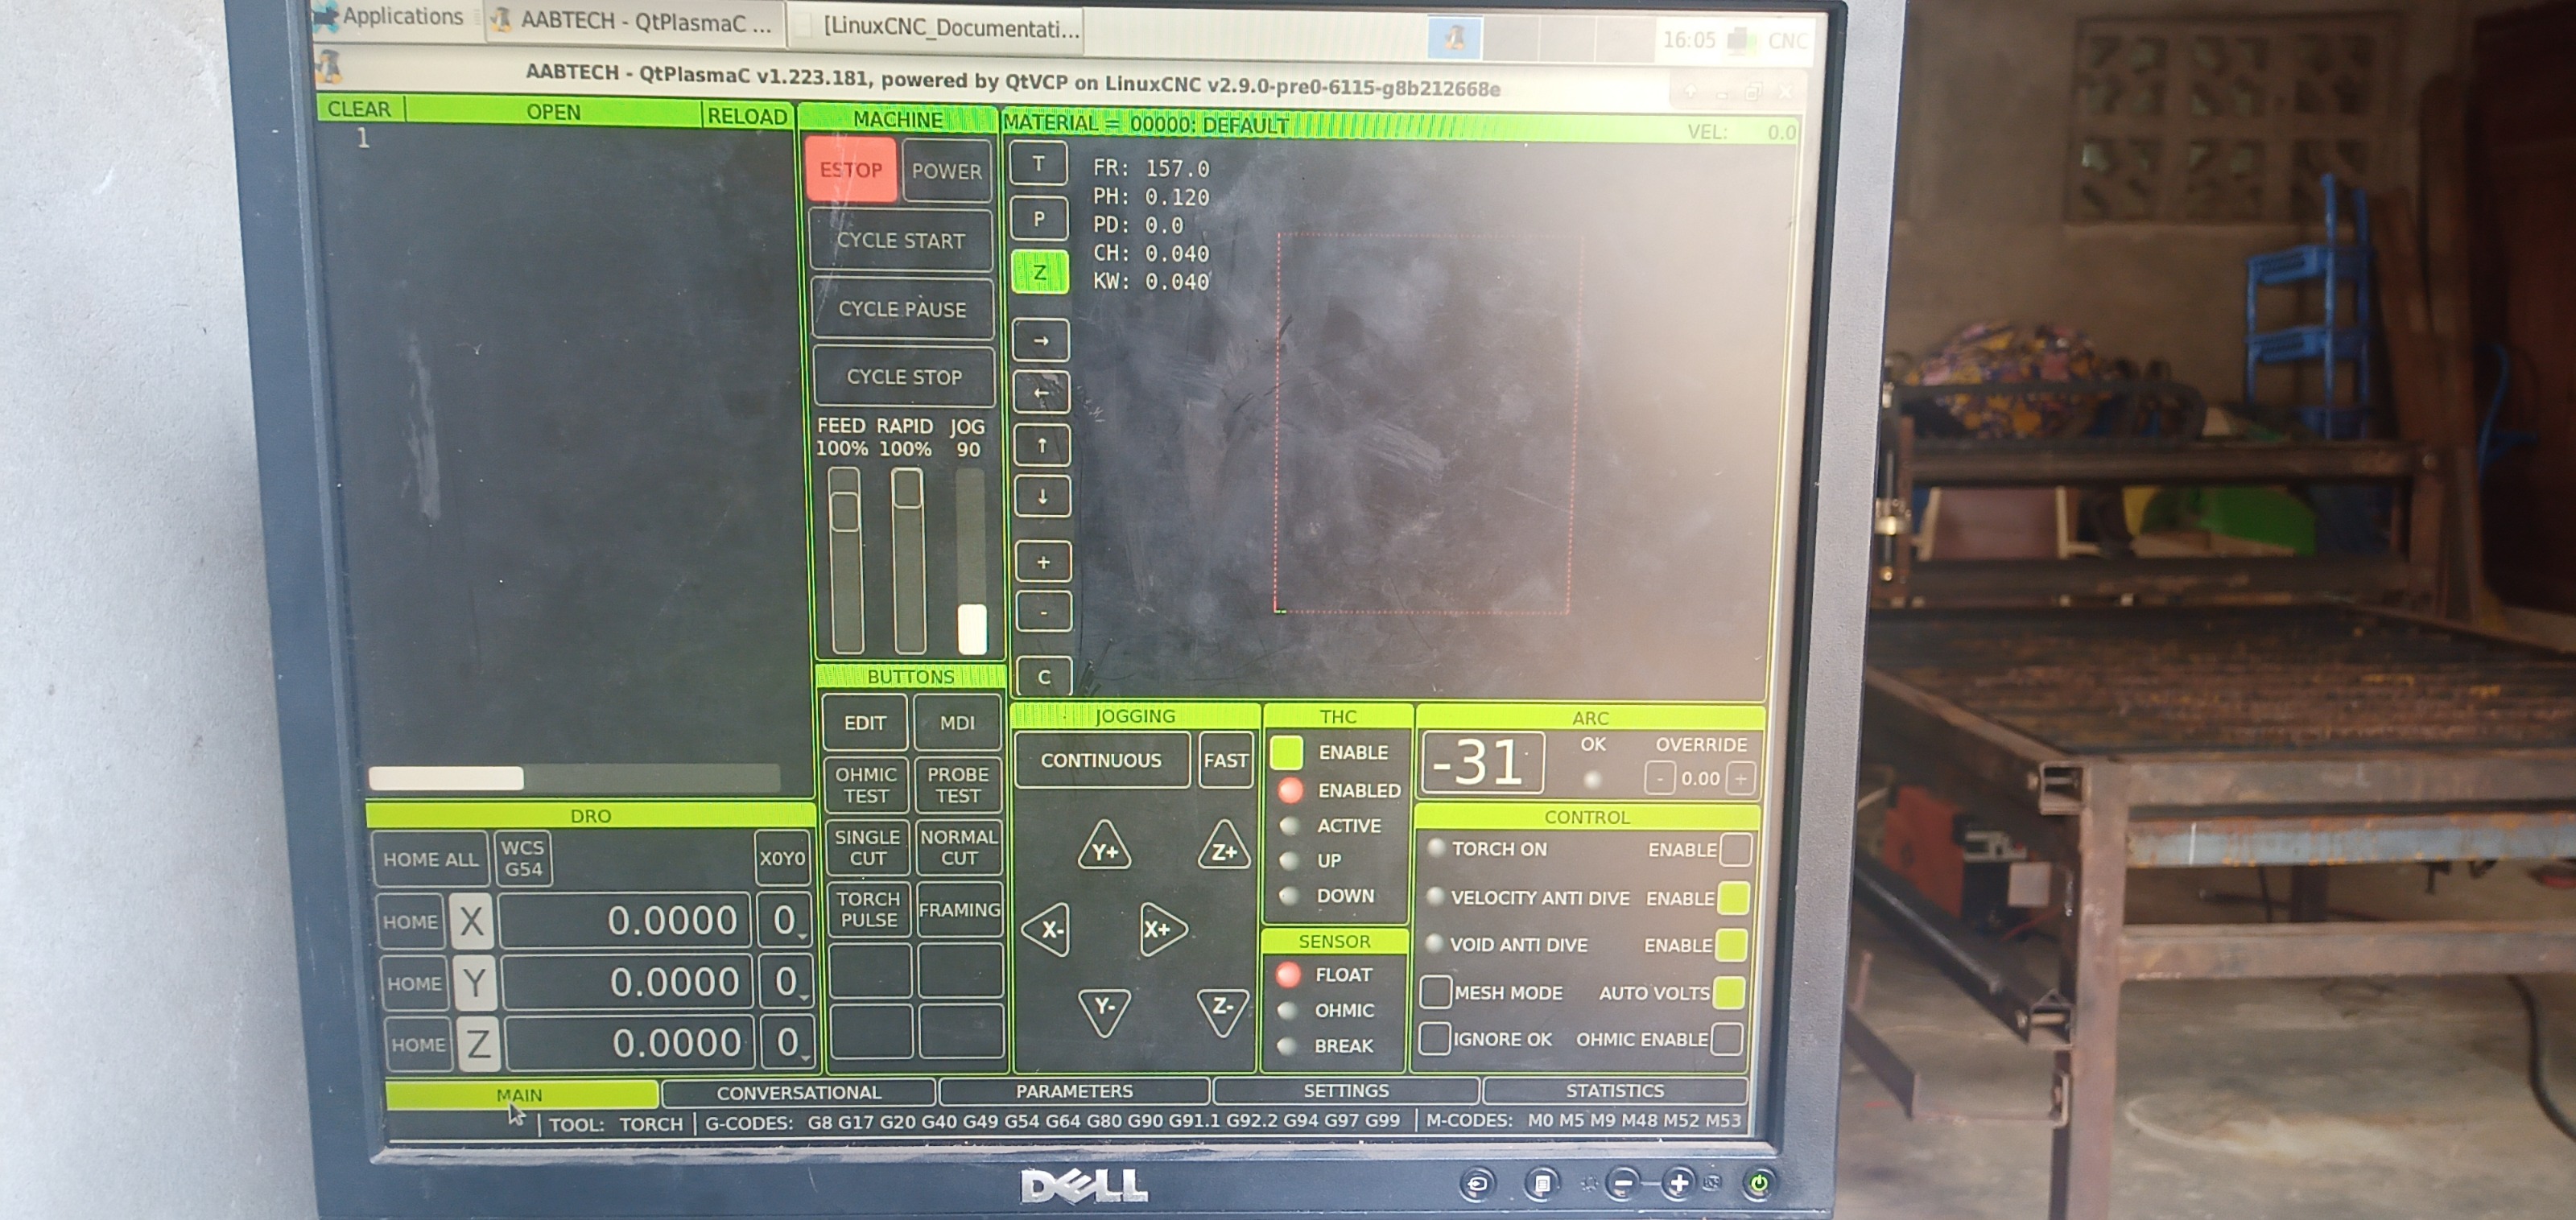The image size is (2576, 1220).
Task: Adjust the RAPID override slider
Action: (x=908, y=559)
